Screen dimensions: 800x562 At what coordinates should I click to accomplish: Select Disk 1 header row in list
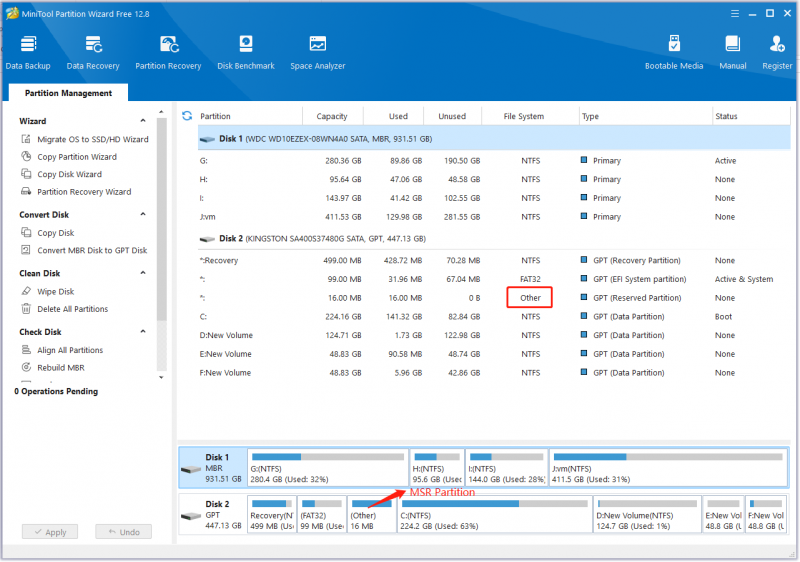494,139
